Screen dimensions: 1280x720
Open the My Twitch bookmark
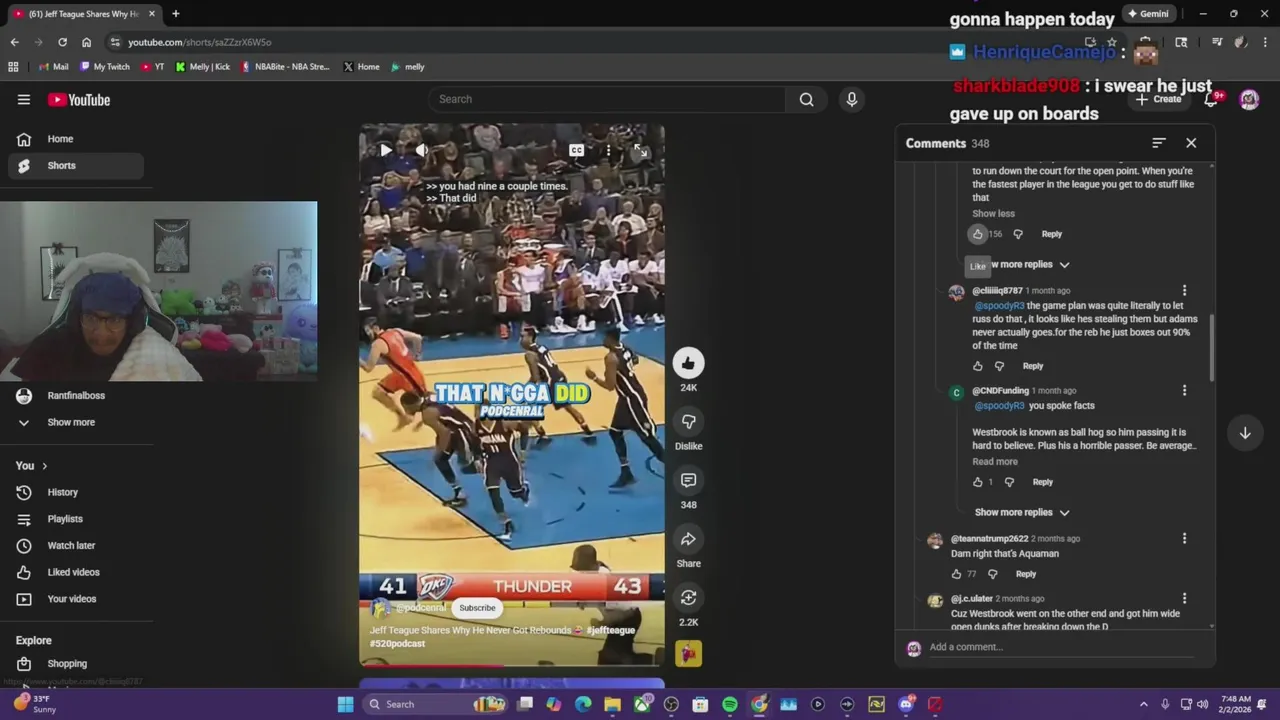pos(105,67)
